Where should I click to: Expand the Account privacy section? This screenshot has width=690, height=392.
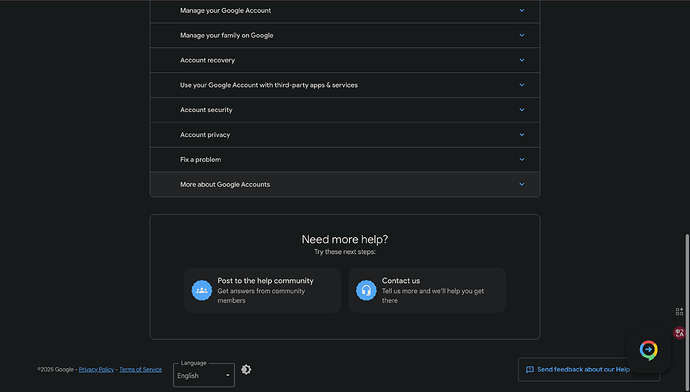[x=345, y=135]
